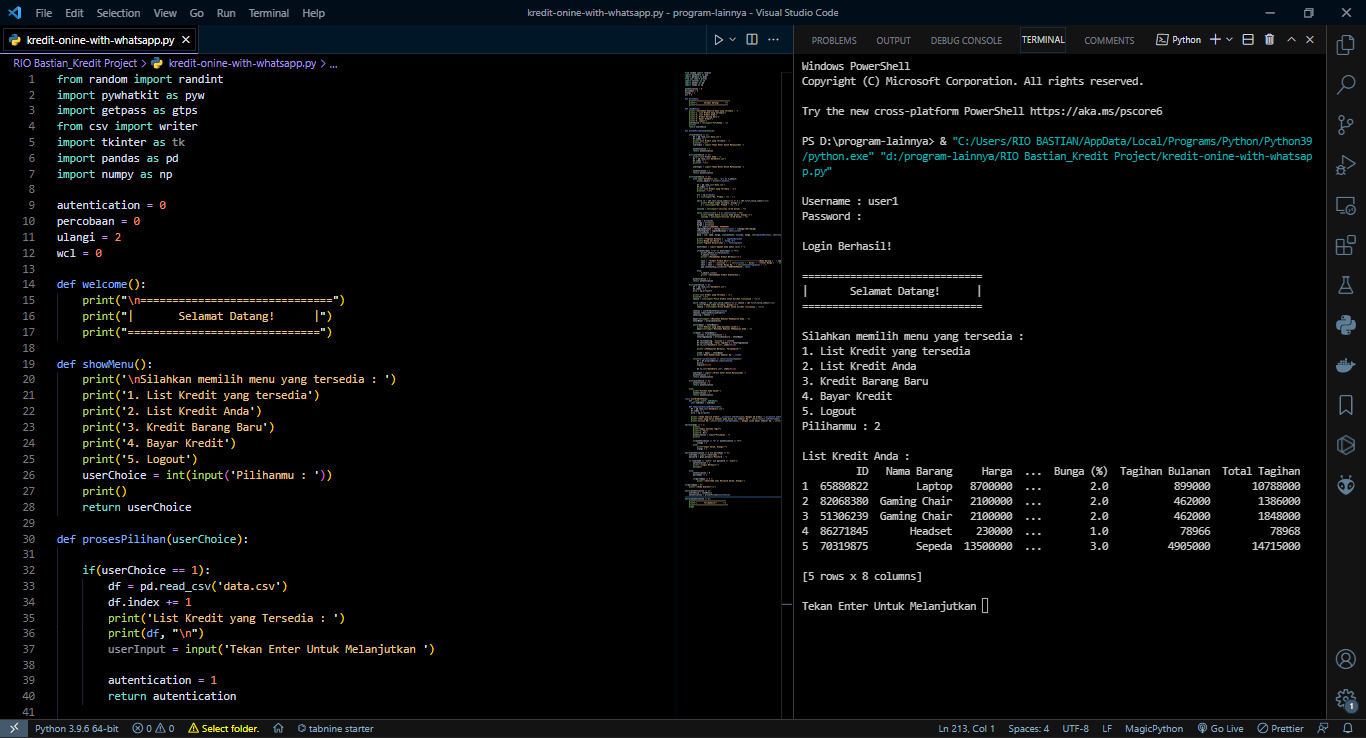
Task: Maximize terminal panel with the up chevron
Action: coord(1291,40)
